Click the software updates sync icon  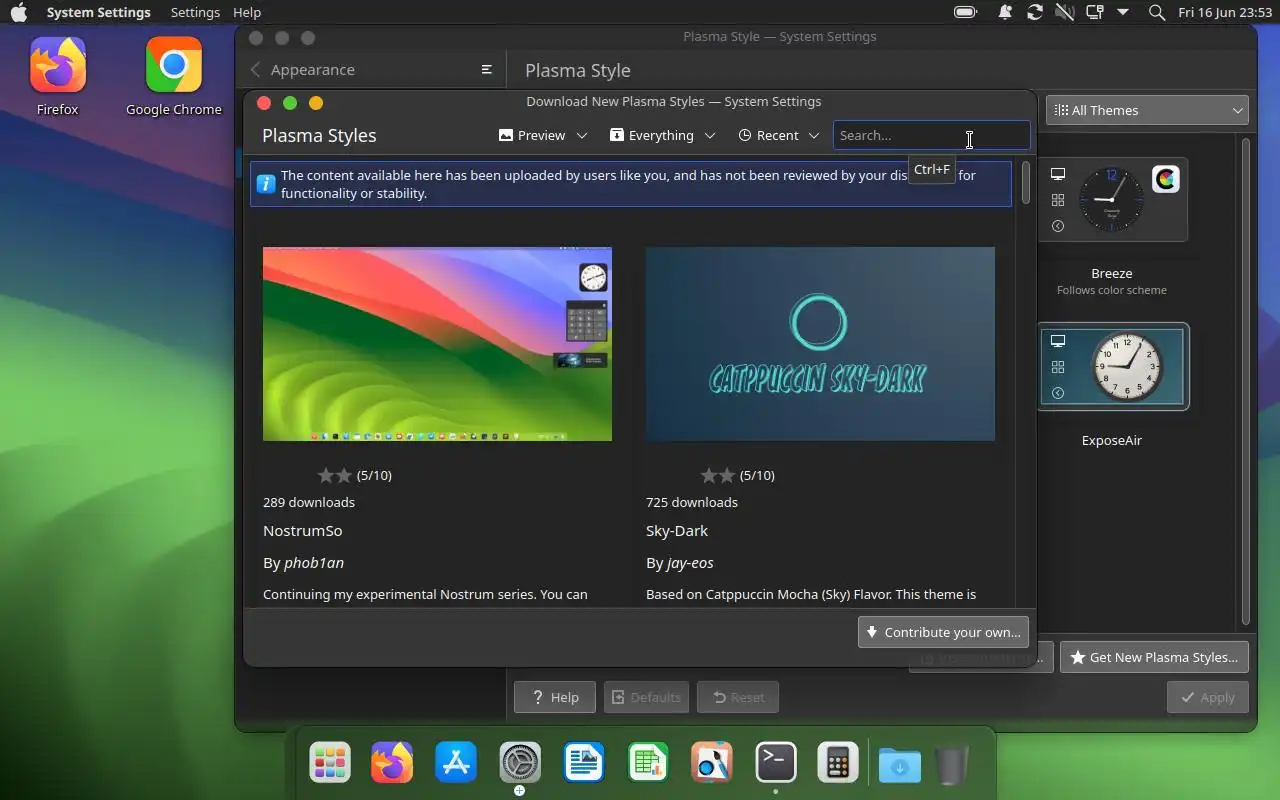[1035, 12]
